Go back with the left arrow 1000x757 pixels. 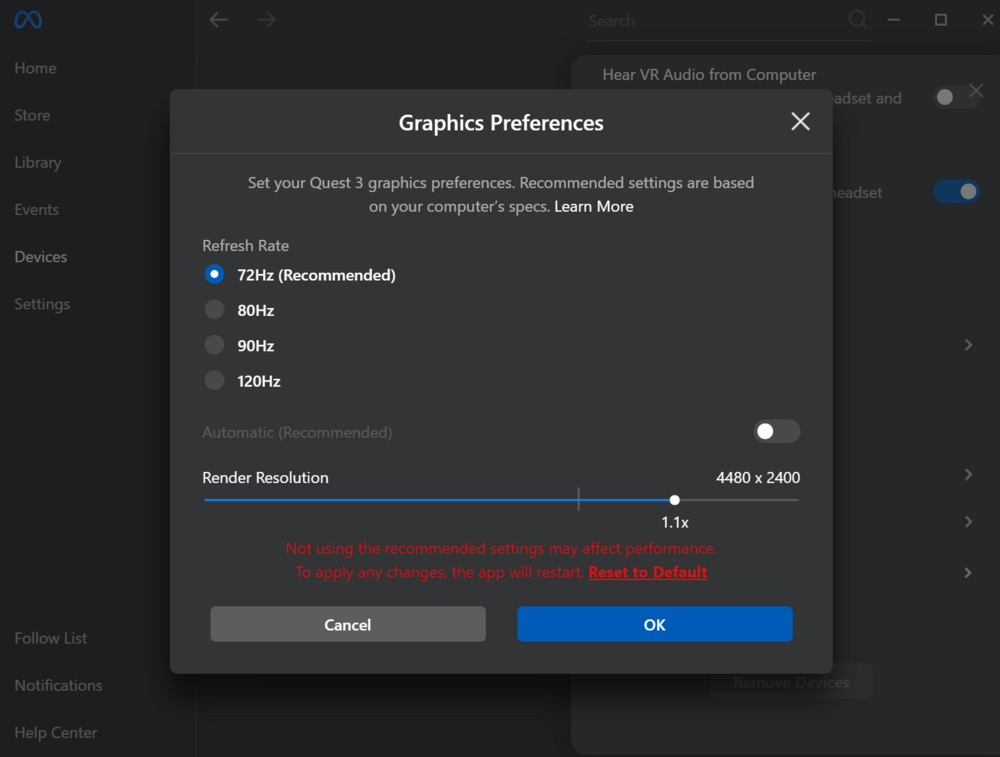[219, 20]
